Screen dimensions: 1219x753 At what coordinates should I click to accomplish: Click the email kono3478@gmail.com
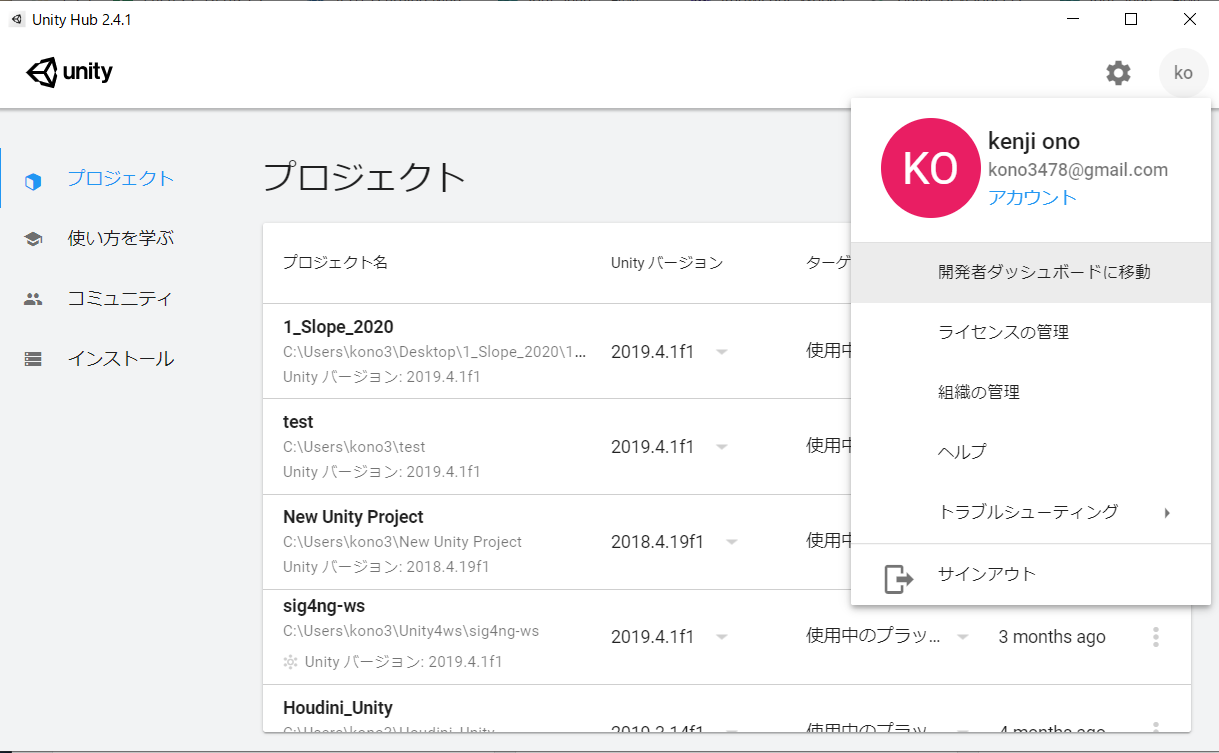click(1078, 170)
